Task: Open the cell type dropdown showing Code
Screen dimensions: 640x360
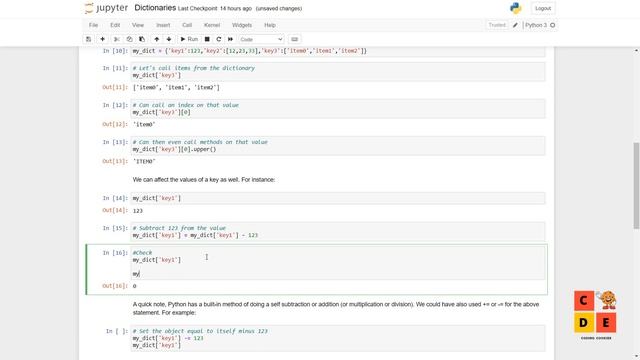Action: pyautogui.click(x=261, y=39)
